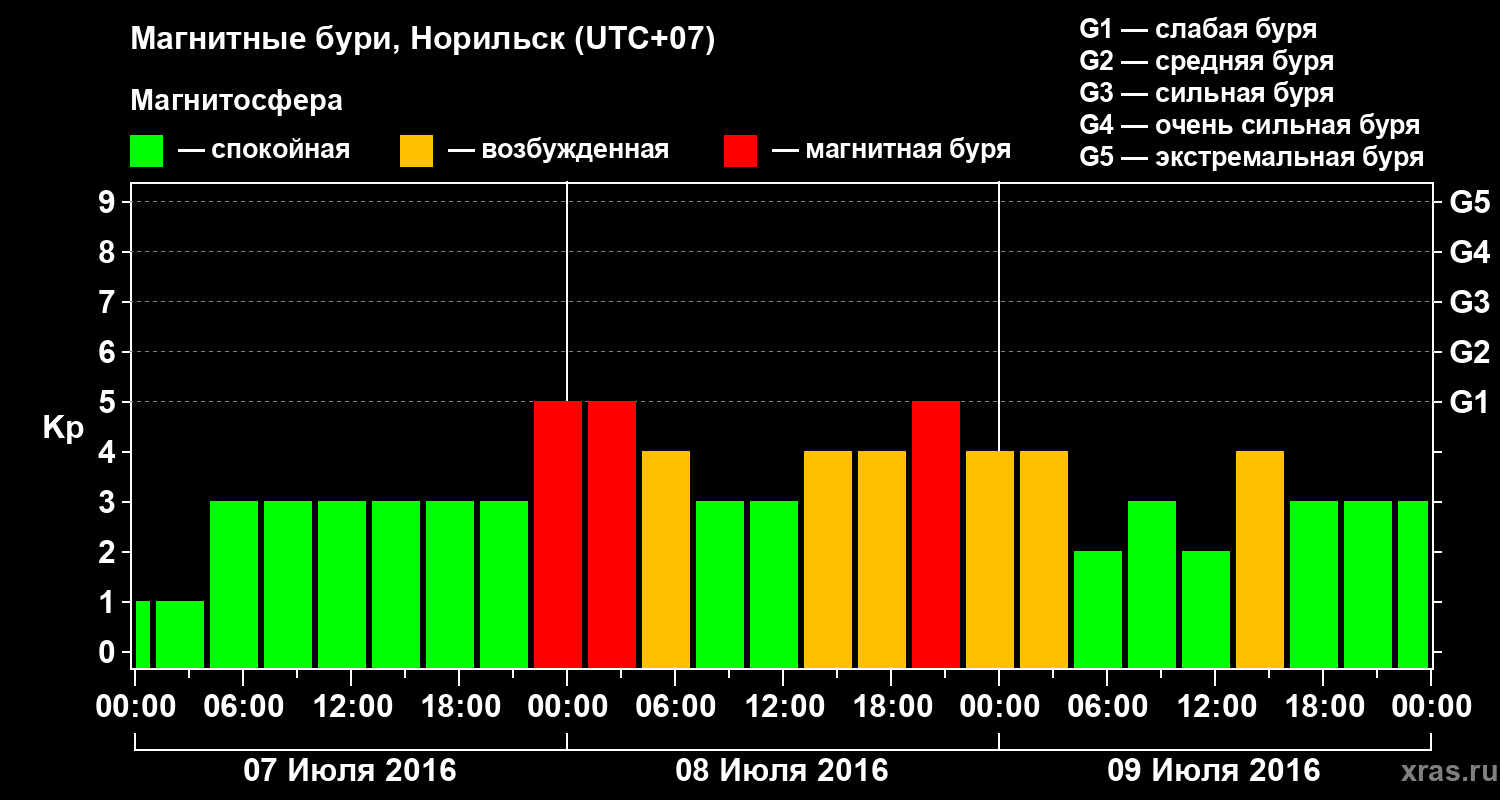
Task: Click the title 'Магнитные бури, Норильск (UTC+07)'
Action: click(423, 40)
